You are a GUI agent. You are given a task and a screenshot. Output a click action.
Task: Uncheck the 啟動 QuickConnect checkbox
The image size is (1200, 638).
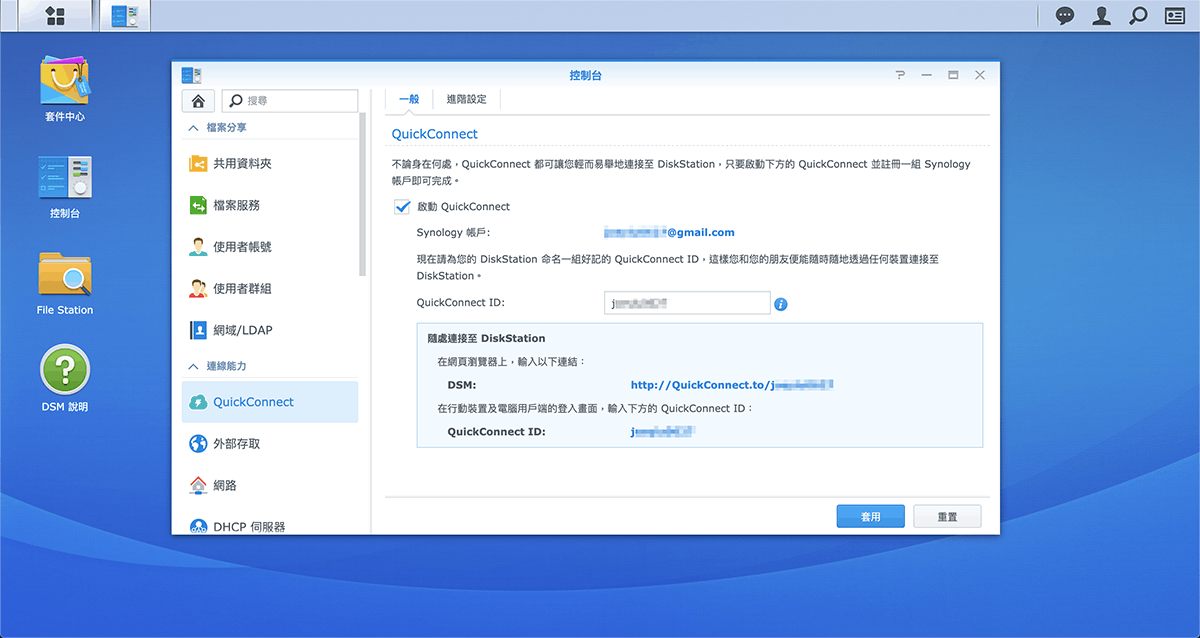pos(402,207)
